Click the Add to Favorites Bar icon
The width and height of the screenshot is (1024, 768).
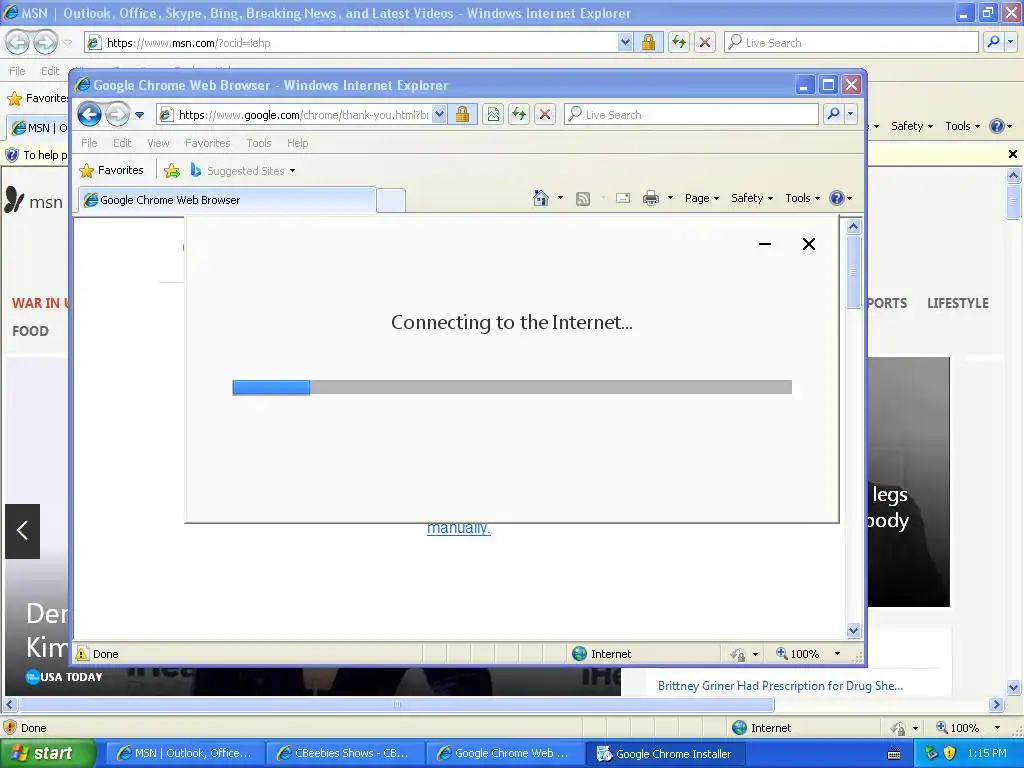(x=172, y=170)
